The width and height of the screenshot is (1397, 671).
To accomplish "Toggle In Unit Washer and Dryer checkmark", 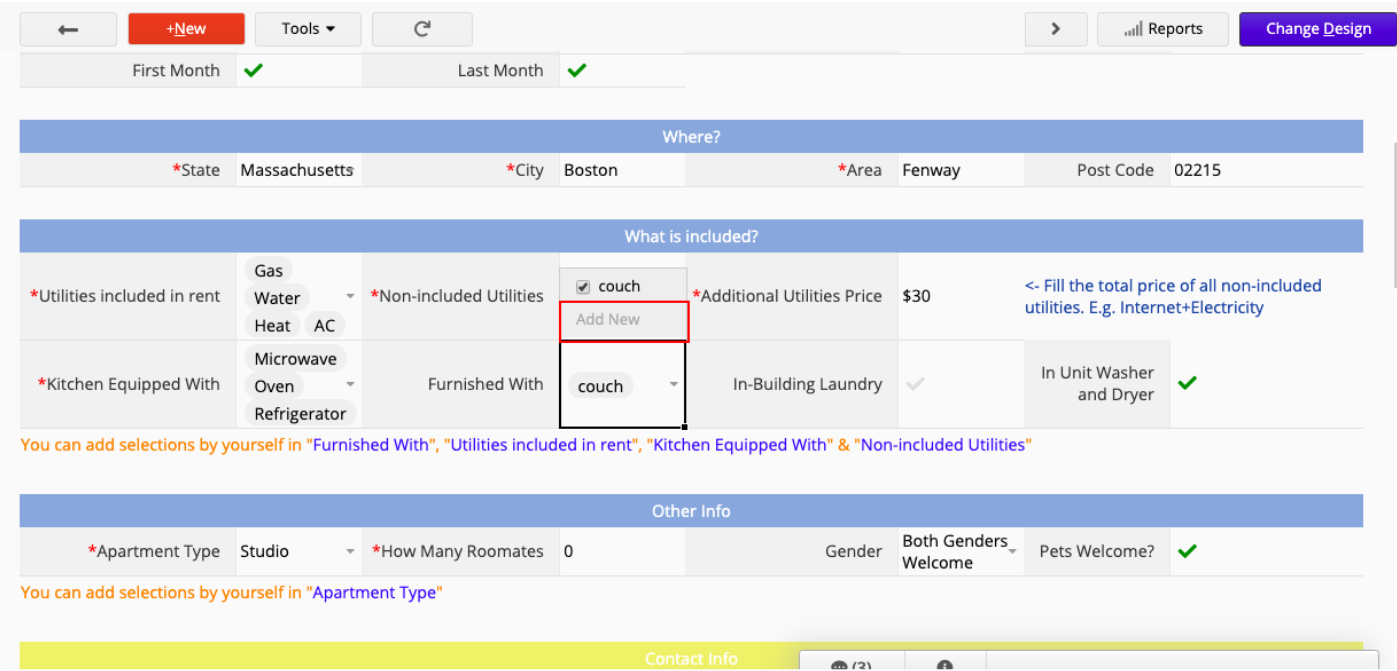I will click(x=1187, y=383).
